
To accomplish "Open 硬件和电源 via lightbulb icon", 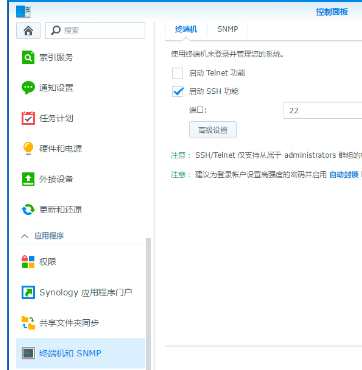I will (28, 149).
